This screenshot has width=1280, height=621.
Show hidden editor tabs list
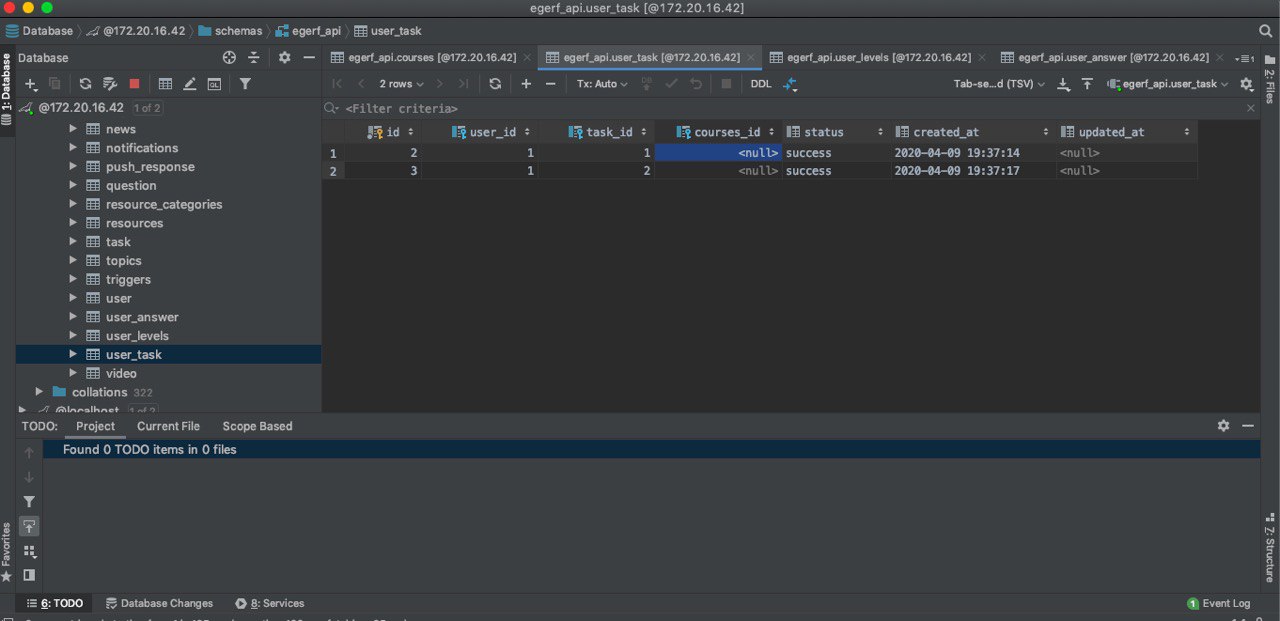[1245, 58]
